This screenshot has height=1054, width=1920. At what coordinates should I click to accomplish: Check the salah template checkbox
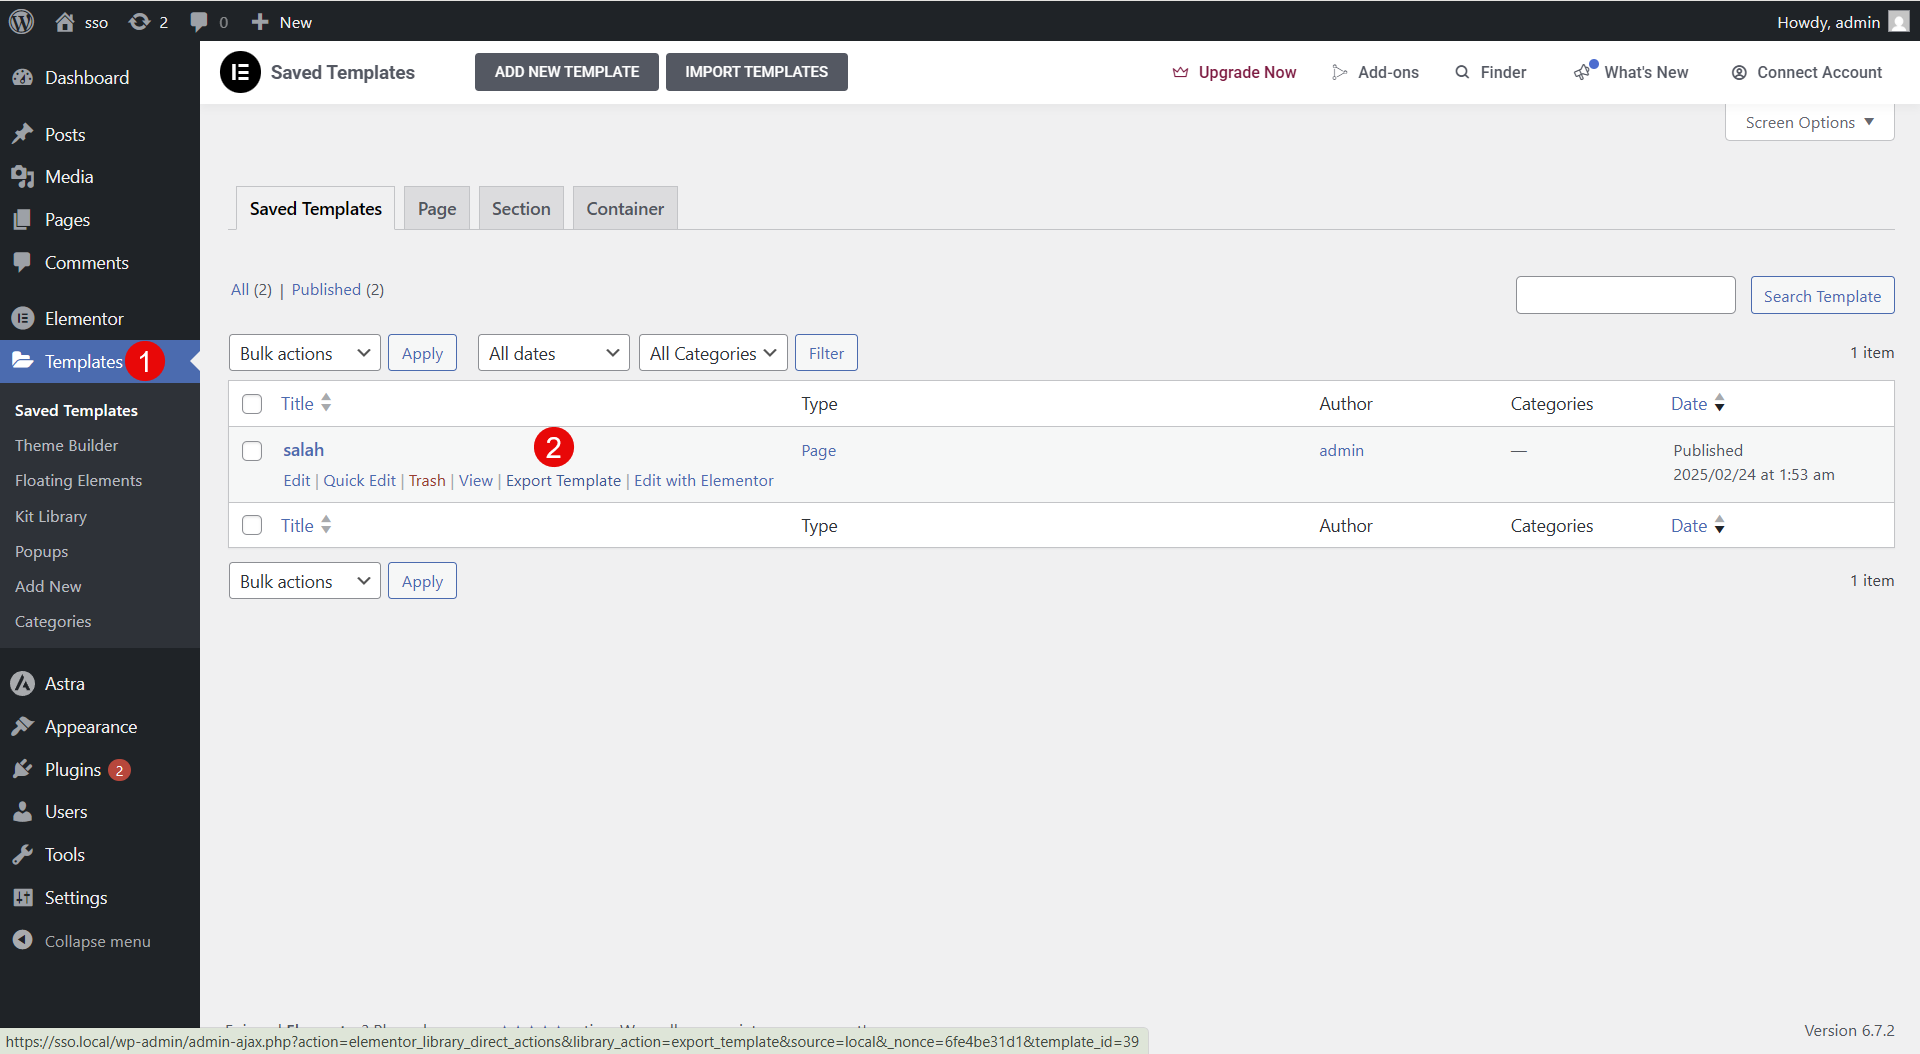click(252, 451)
